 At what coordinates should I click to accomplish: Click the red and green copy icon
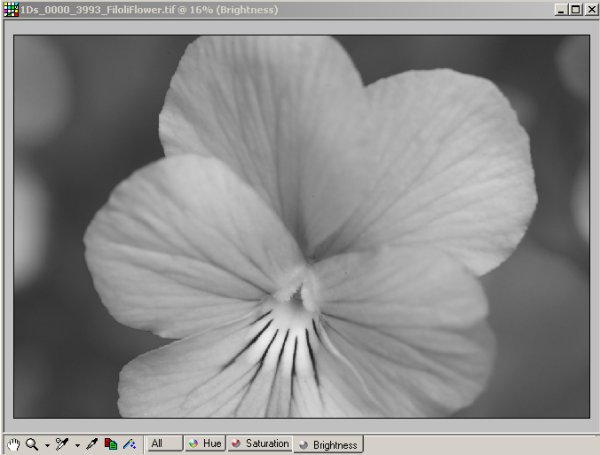(x=111, y=443)
